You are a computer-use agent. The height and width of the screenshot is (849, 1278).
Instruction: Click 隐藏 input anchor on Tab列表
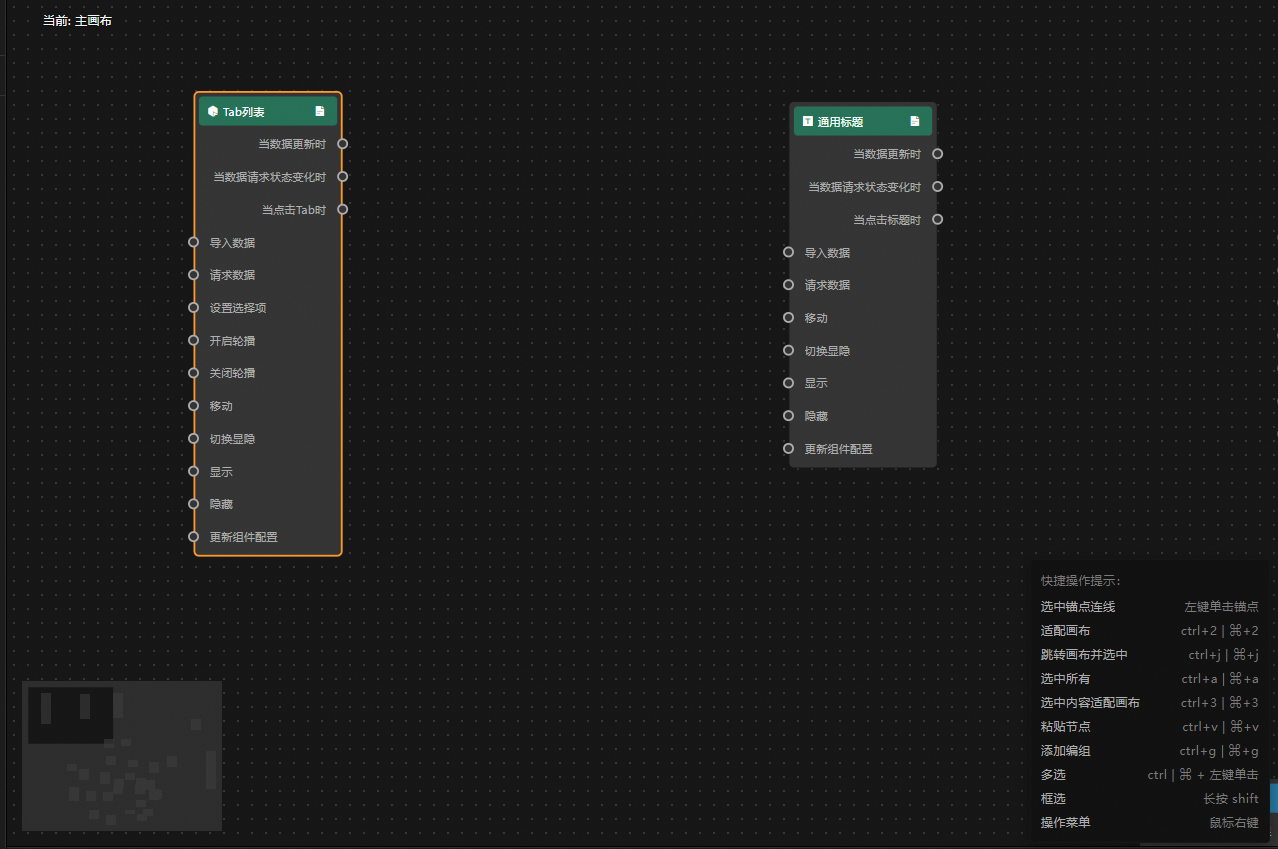[194, 504]
